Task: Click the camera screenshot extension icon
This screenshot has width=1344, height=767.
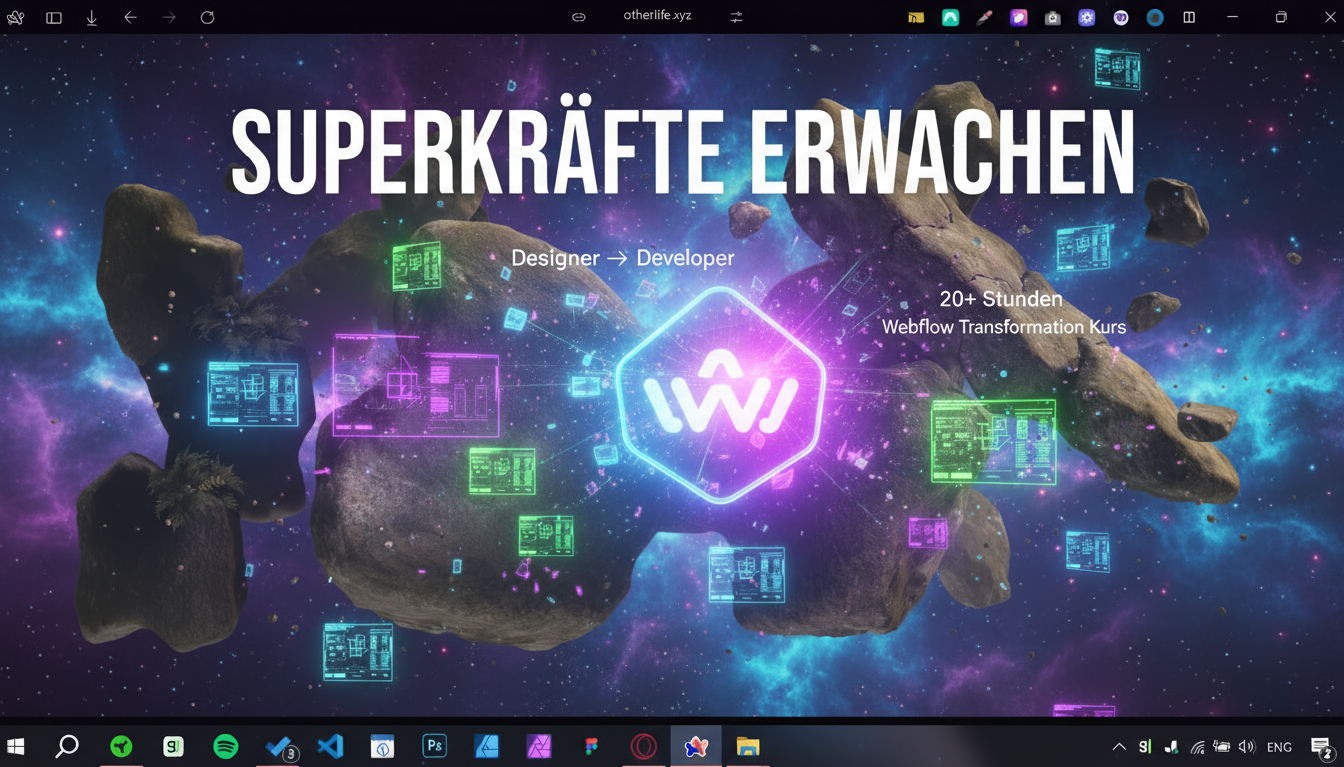Action: pyautogui.click(x=1052, y=17)
